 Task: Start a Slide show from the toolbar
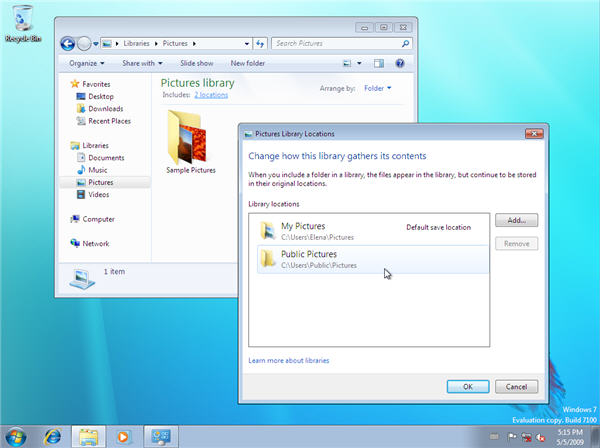click(196, 63)
